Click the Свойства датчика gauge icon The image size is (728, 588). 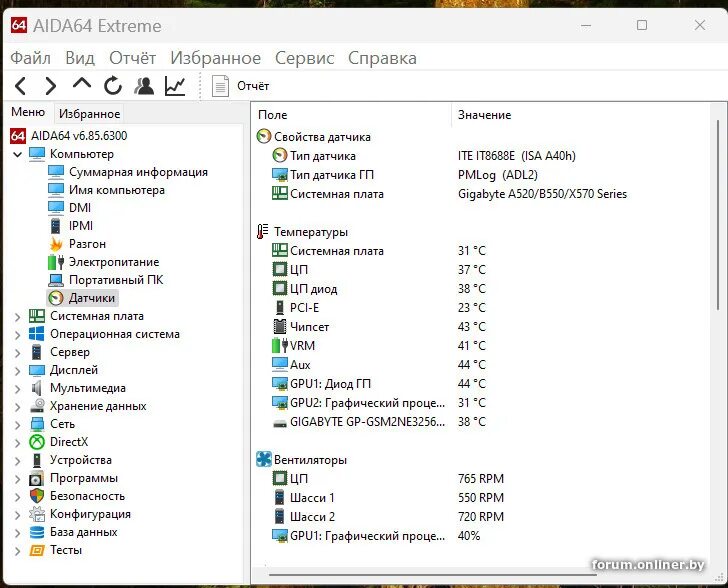pos(264,137)
